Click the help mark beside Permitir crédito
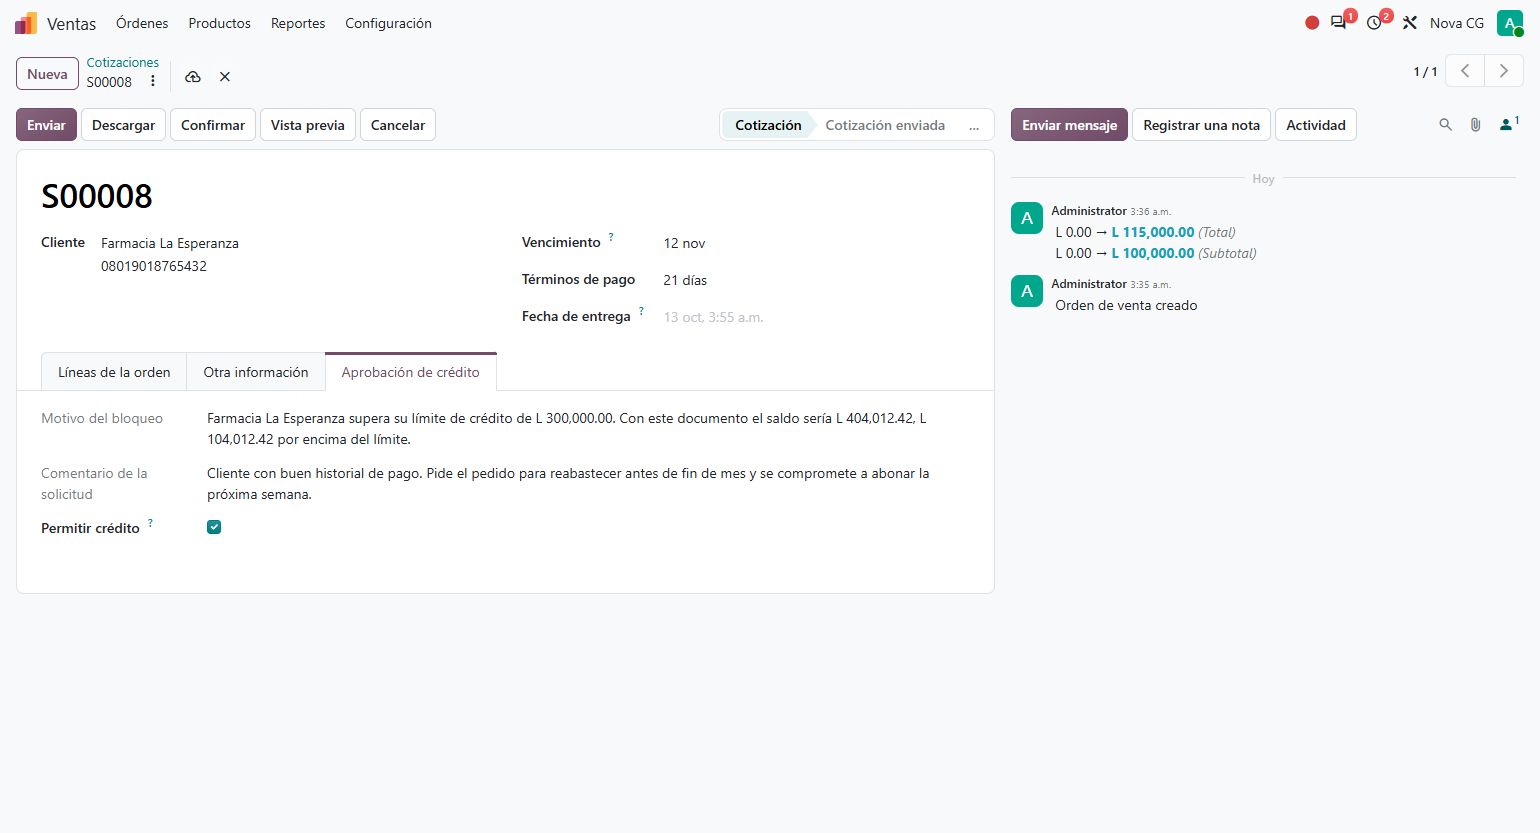1540x833 pixels. (150, 523)
